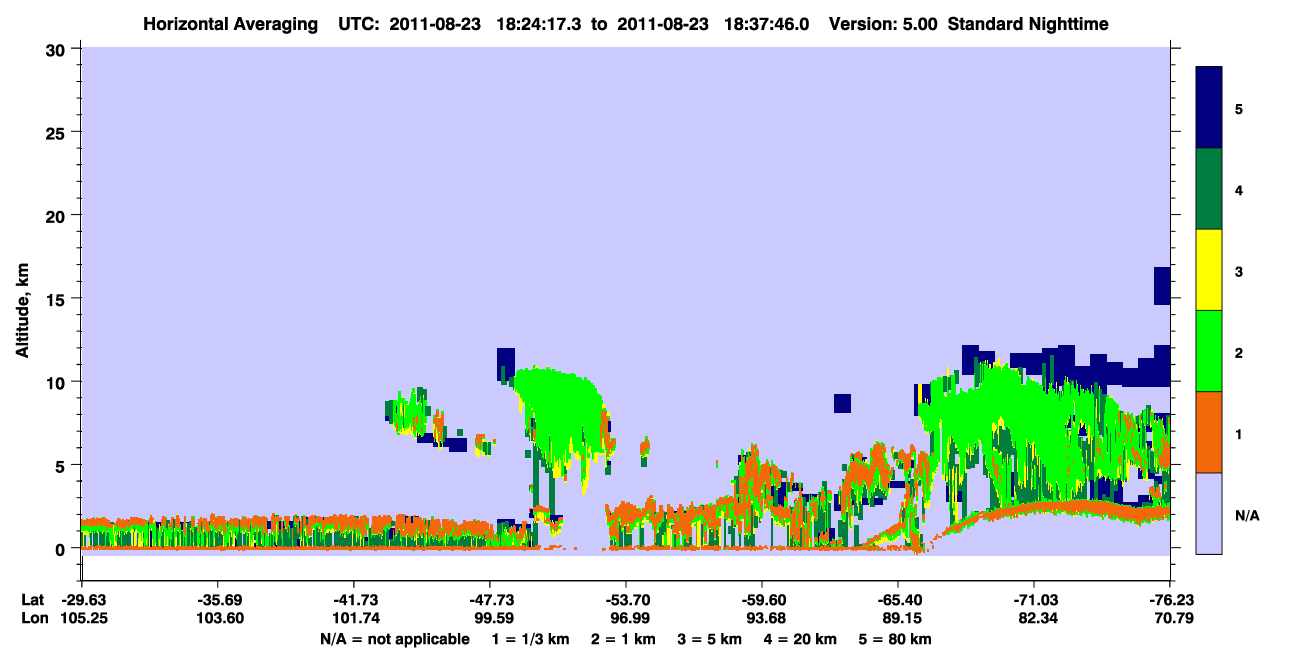Click the dark blue block near 15 km altitude

[x=1162, y=285]
